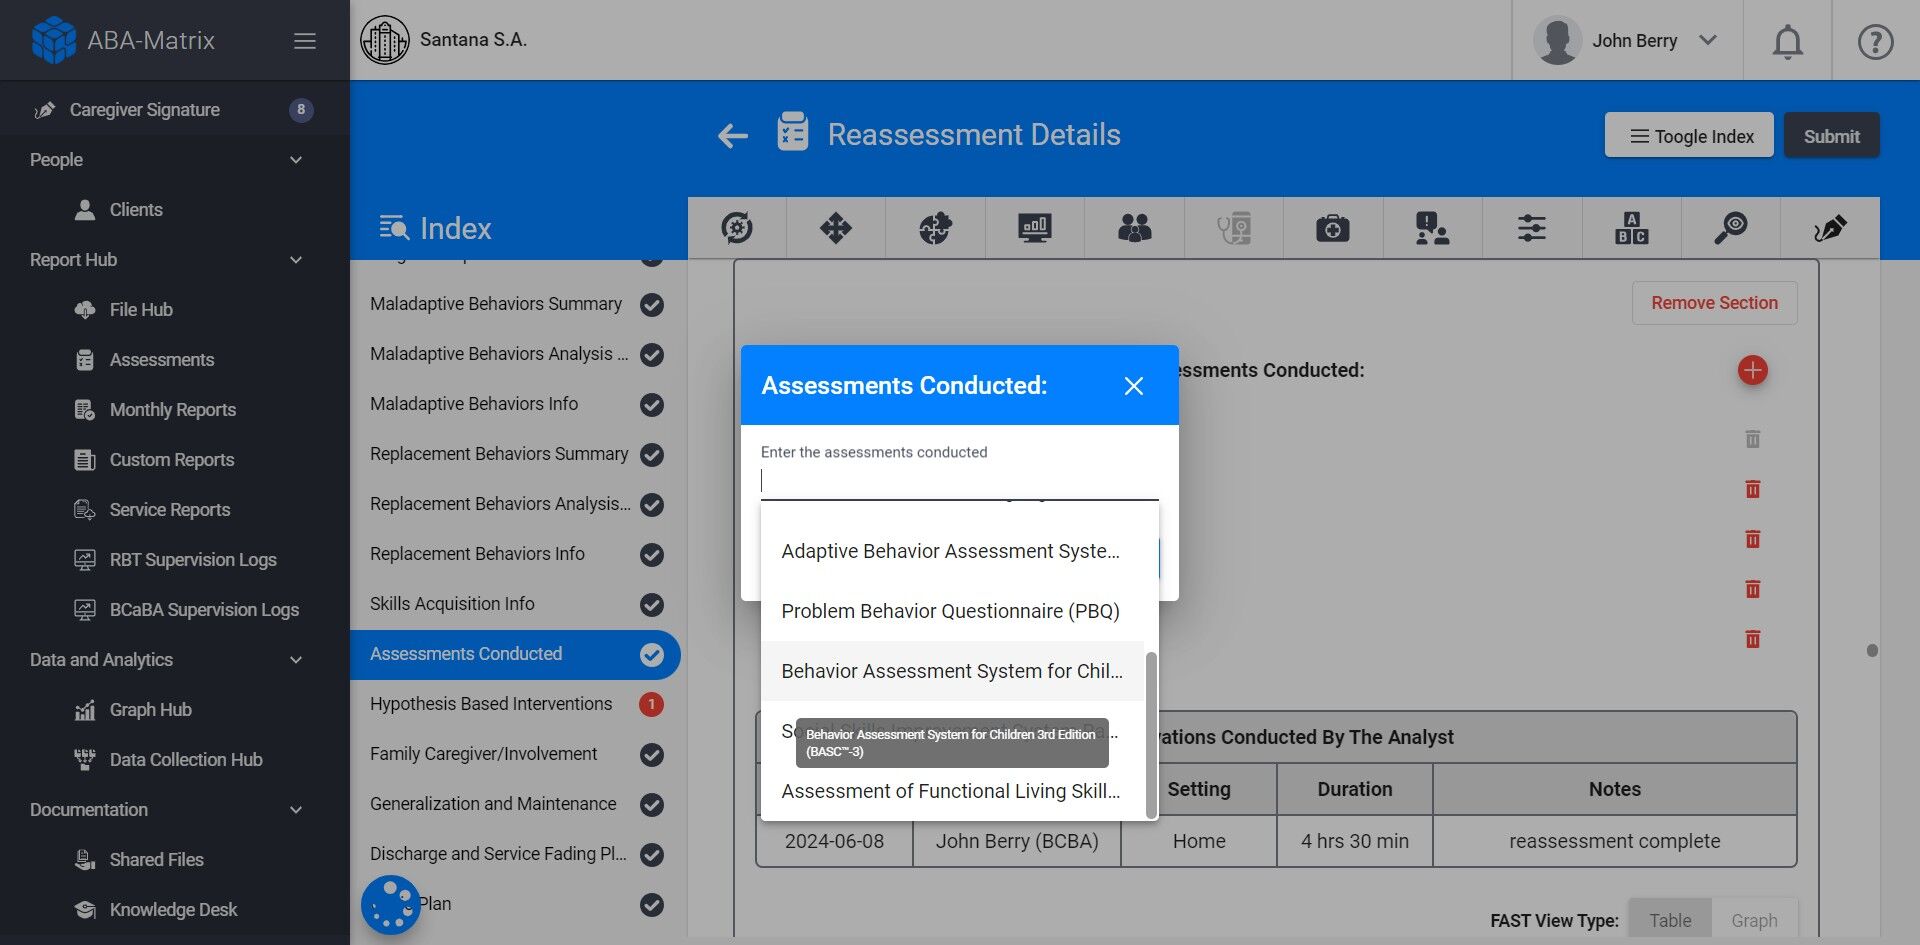Click the ABA-Matrix cube logo

tap(54, 40)
